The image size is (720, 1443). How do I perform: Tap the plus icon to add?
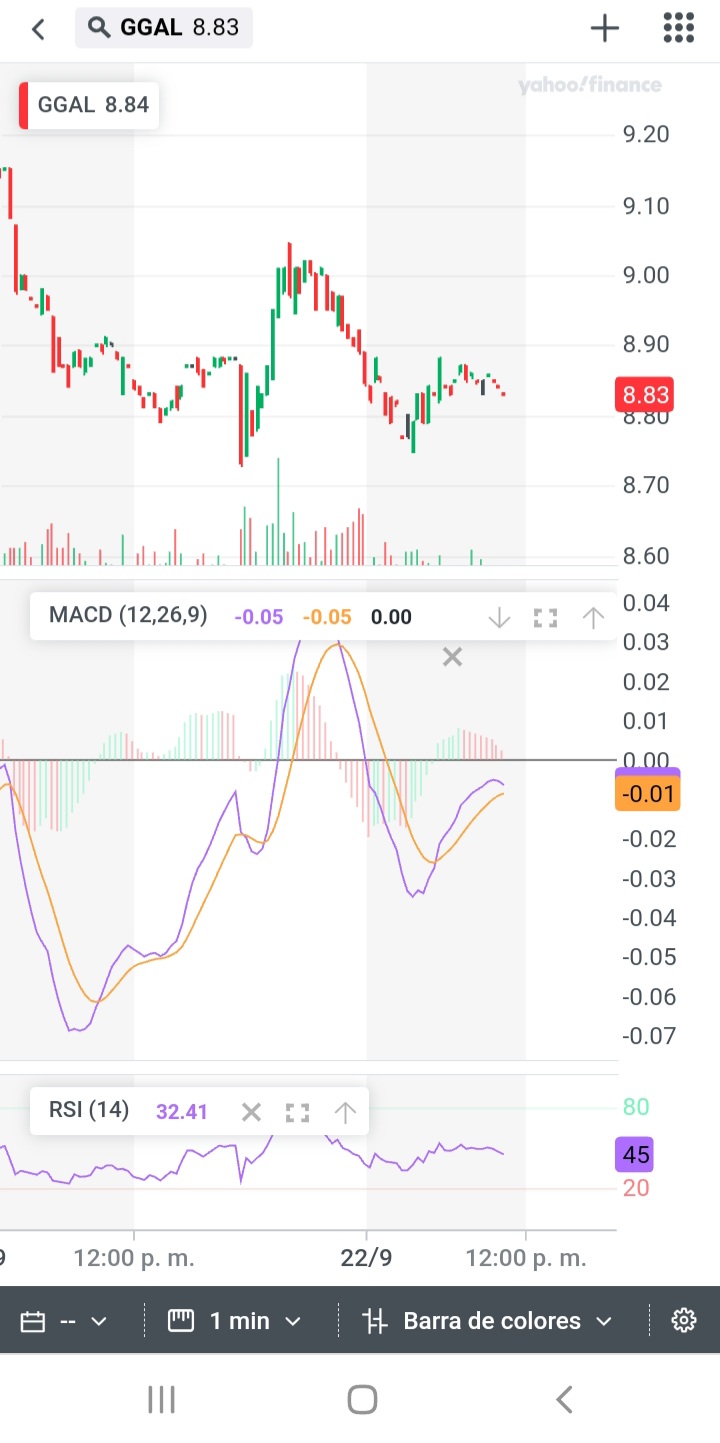click(x=605, y=28)
